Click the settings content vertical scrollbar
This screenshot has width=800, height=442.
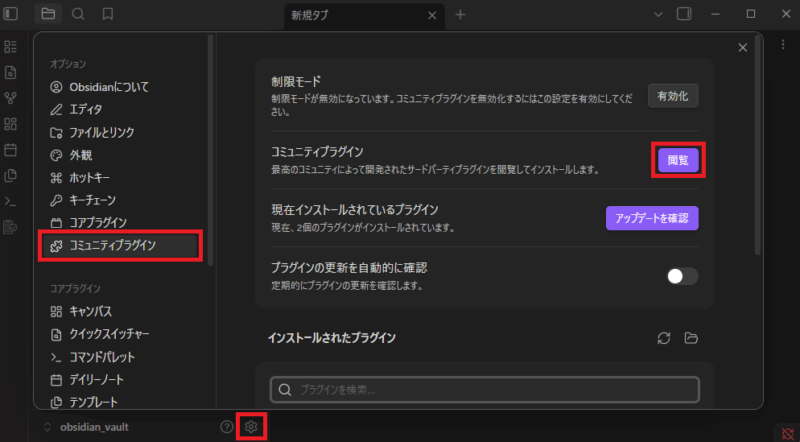tap(758, 145)
